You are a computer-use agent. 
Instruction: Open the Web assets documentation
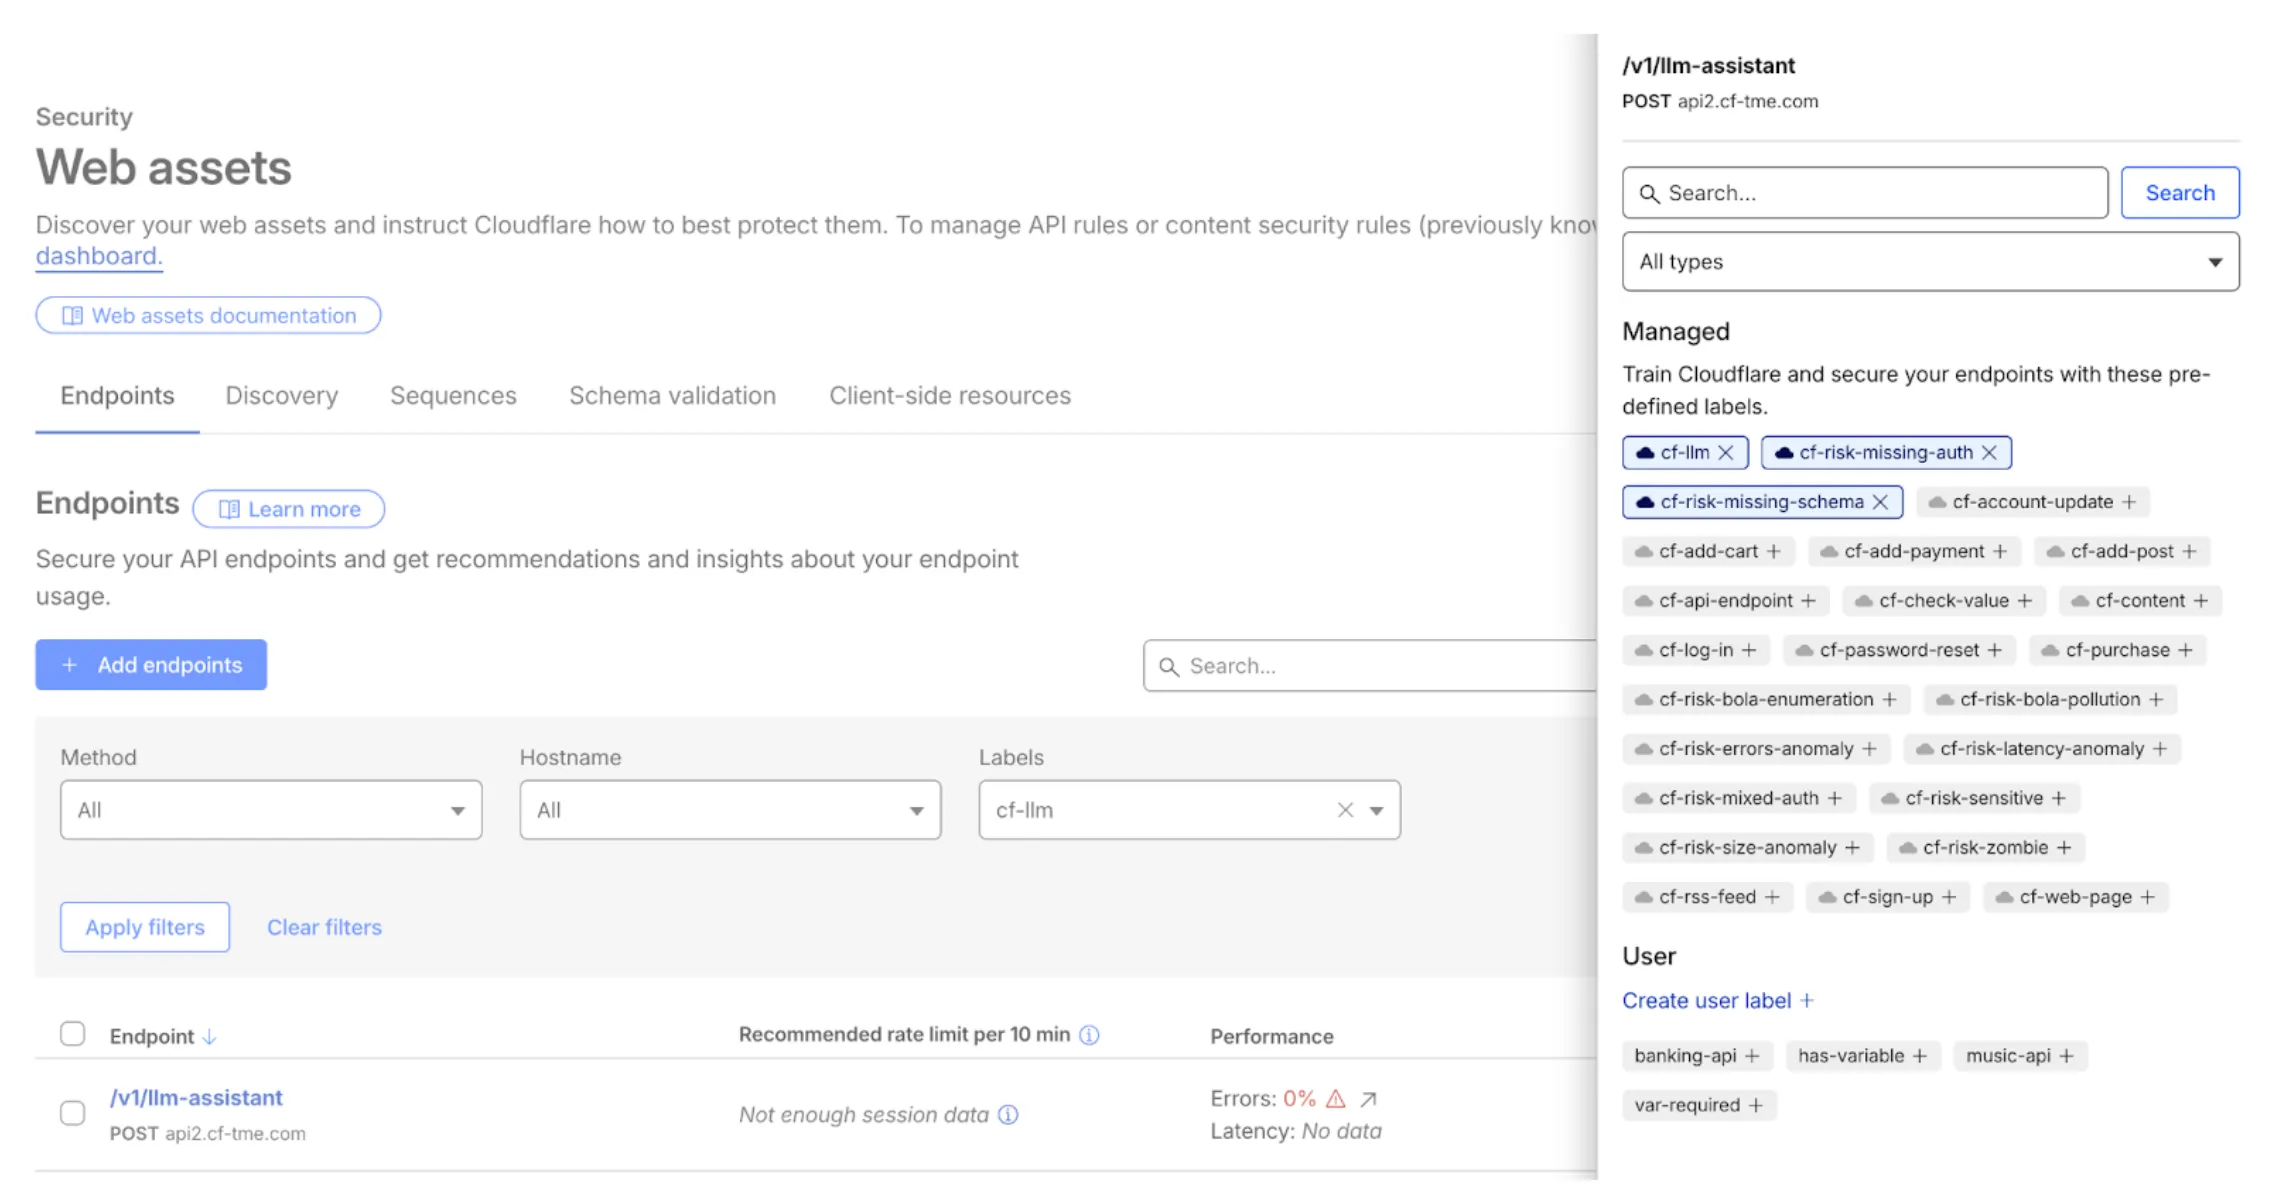tap(207, 315)
